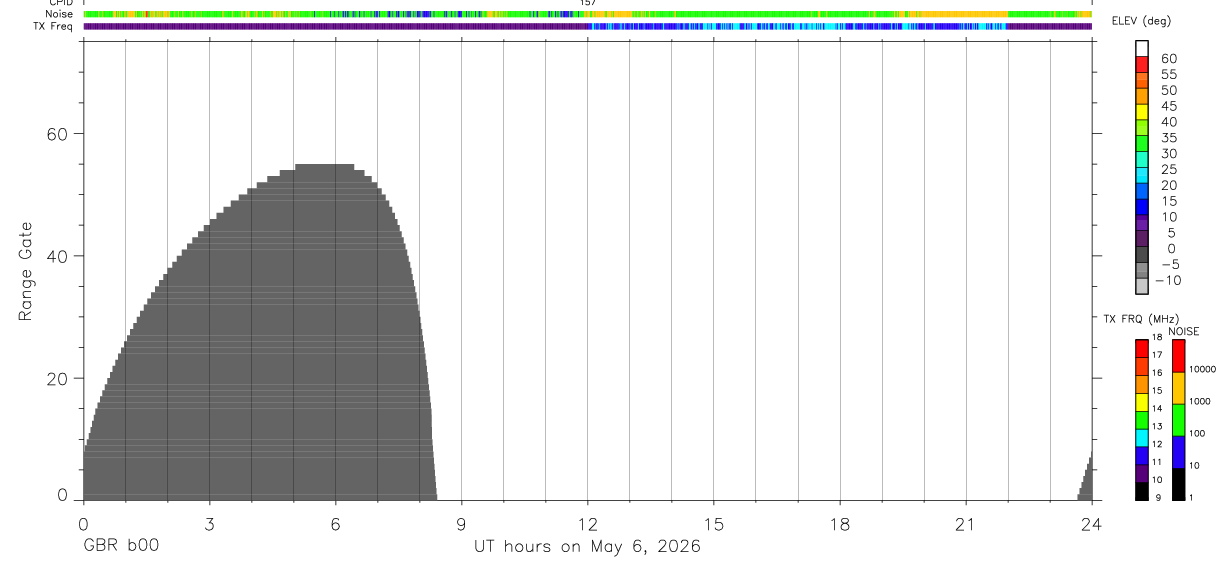Click the green 30–35 ELEV legend swatch

pos(1142,143)
